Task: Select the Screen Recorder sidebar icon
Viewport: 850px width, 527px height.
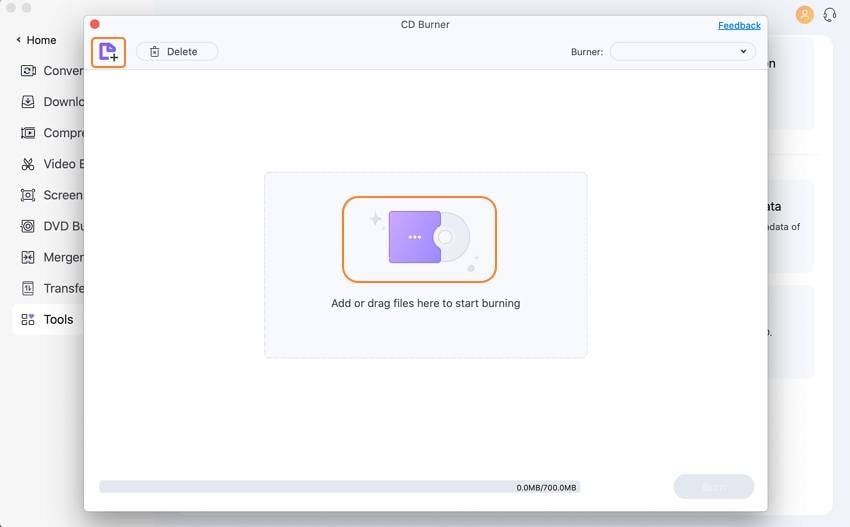Action: point(28,195)
